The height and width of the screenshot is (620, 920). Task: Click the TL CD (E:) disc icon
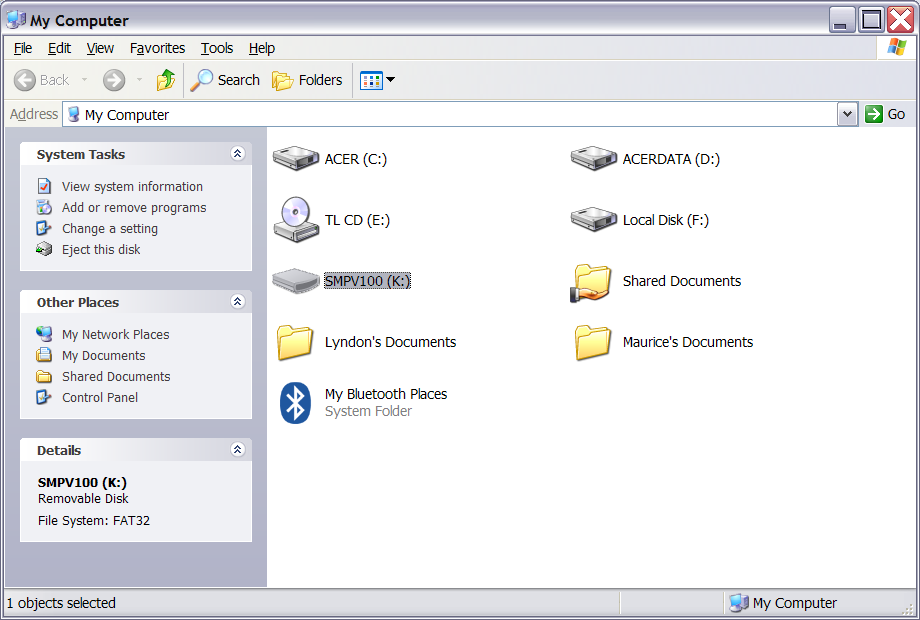296,220
